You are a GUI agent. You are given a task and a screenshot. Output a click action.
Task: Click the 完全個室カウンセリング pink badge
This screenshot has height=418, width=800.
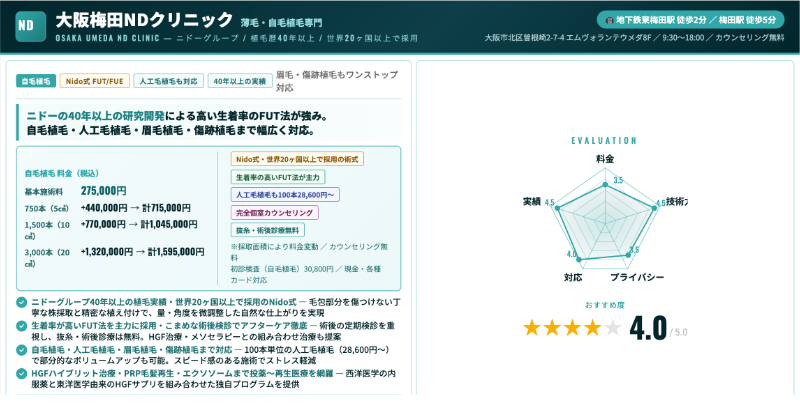[x=274, y=212]
